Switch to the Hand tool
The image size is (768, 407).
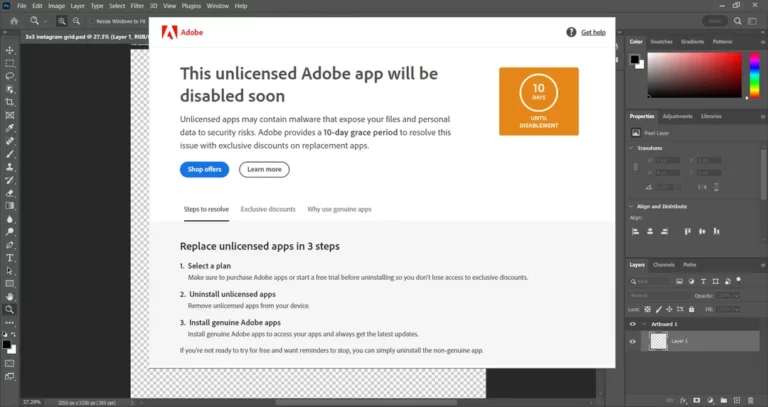click(x=10, y=296)
